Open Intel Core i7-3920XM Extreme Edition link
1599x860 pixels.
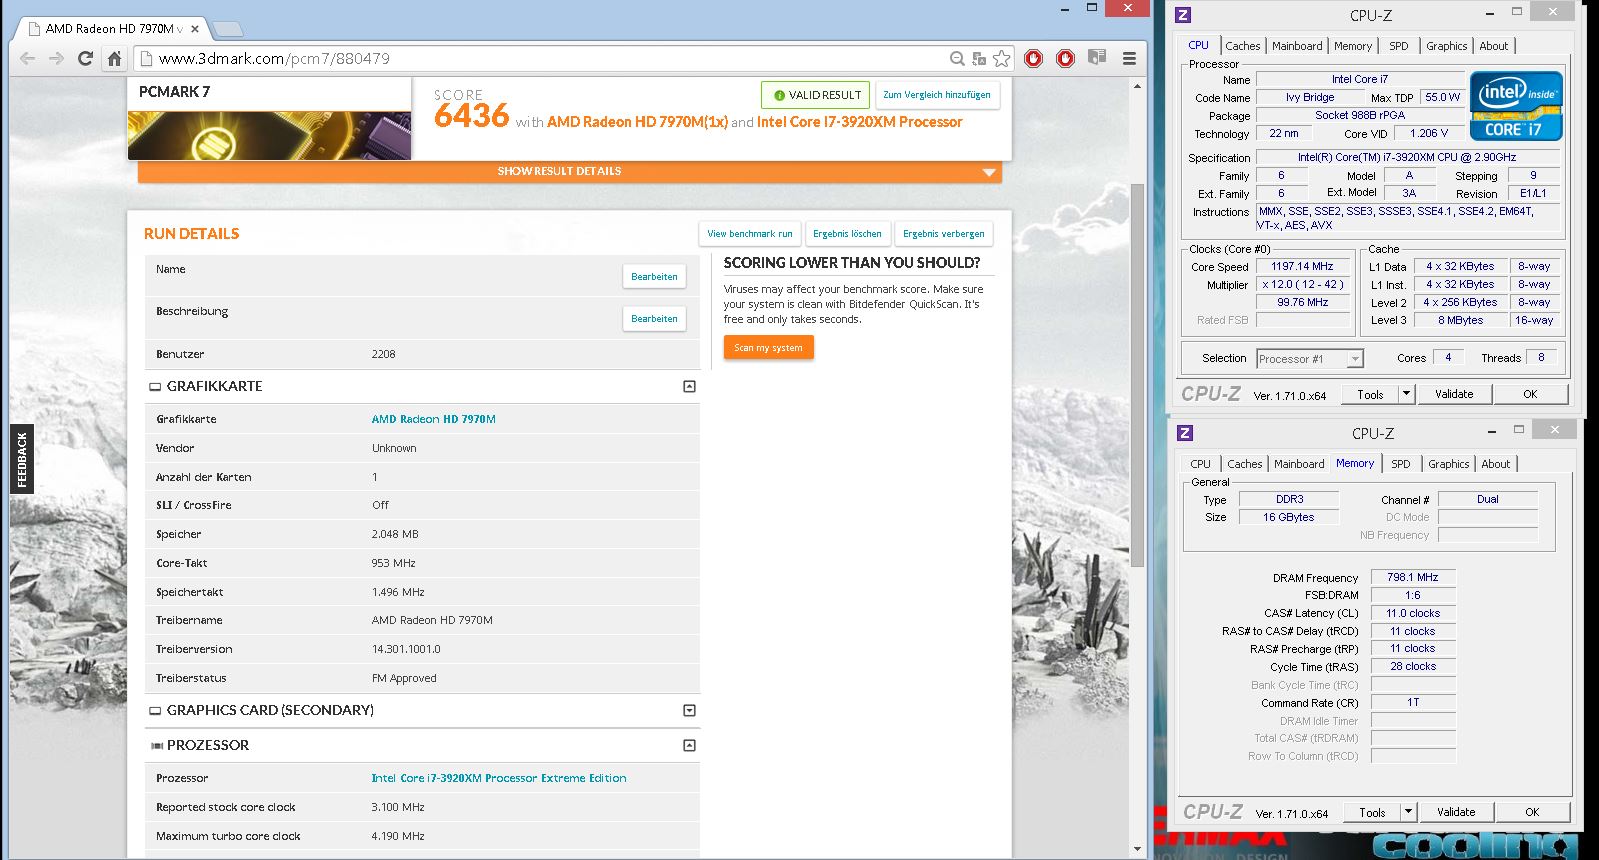[x=499, y=778]
